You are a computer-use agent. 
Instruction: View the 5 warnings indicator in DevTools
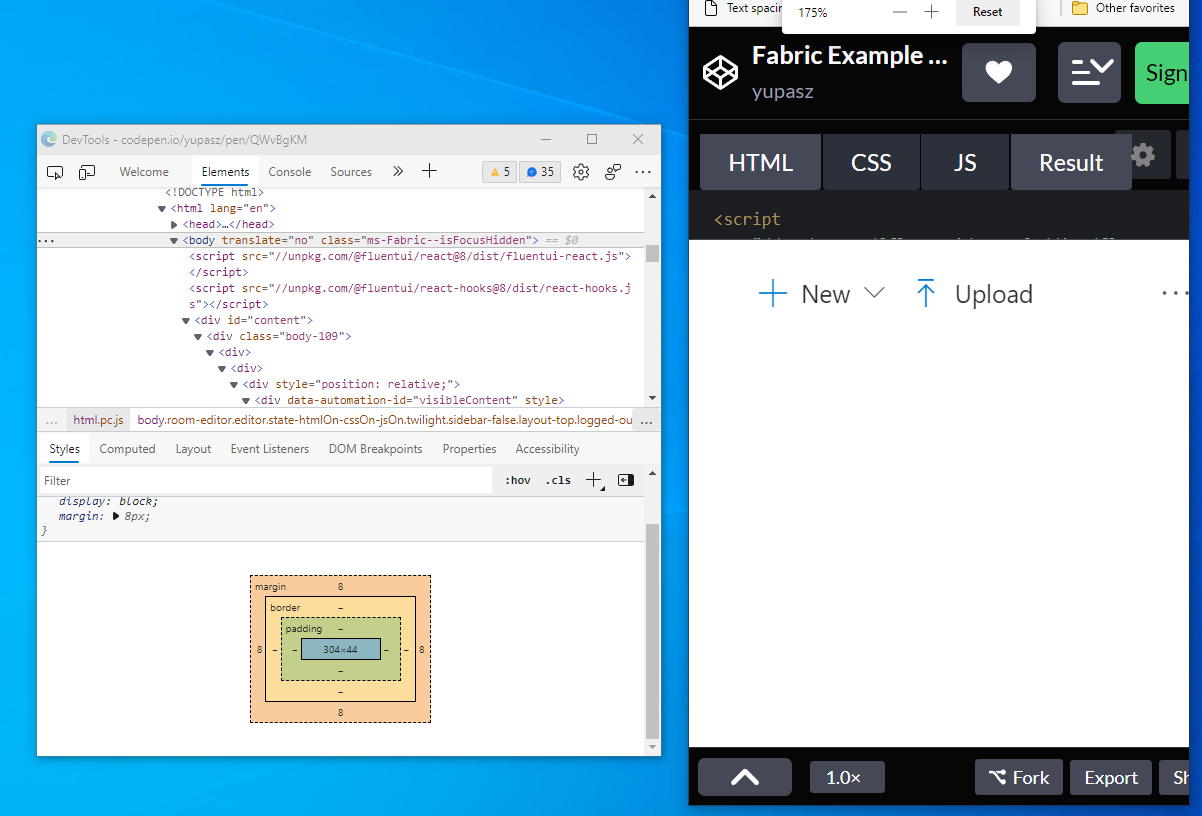(x=499, y=172)
